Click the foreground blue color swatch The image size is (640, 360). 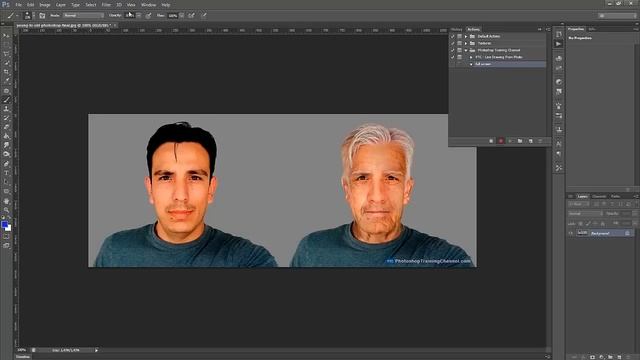[x=4, y=224]
